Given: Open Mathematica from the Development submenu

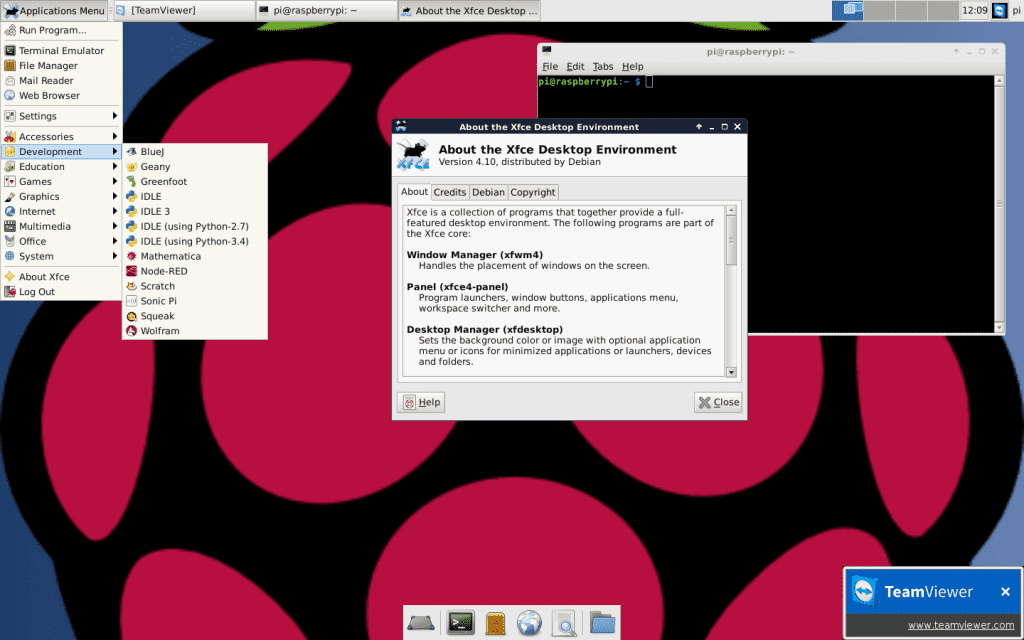Looking at the screenshot, I should tap(170, 256).
